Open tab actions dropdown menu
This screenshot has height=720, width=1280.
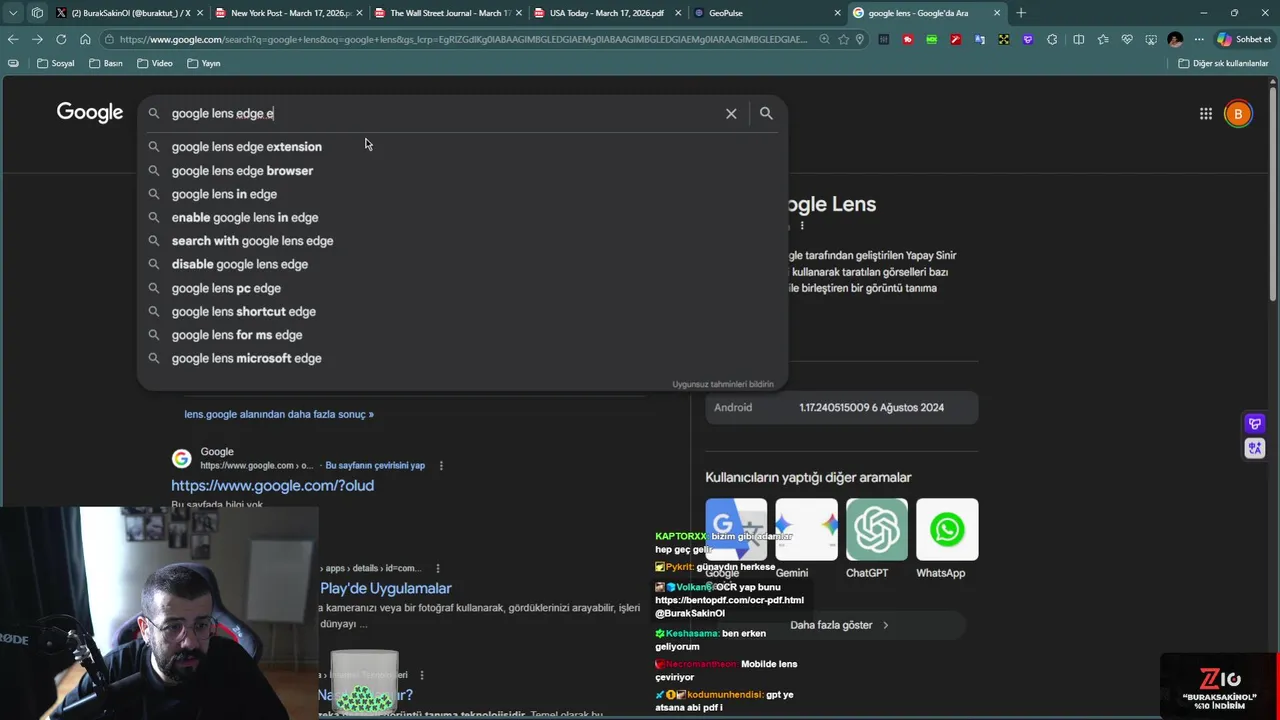tap(13, 13)
